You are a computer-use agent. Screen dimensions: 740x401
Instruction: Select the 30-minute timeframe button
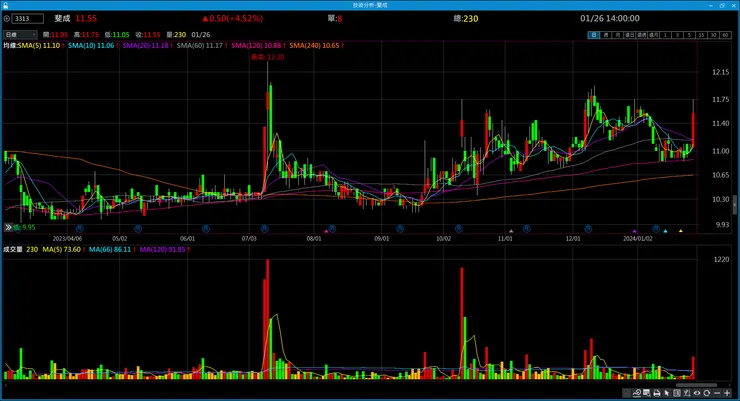coord(714,35)
